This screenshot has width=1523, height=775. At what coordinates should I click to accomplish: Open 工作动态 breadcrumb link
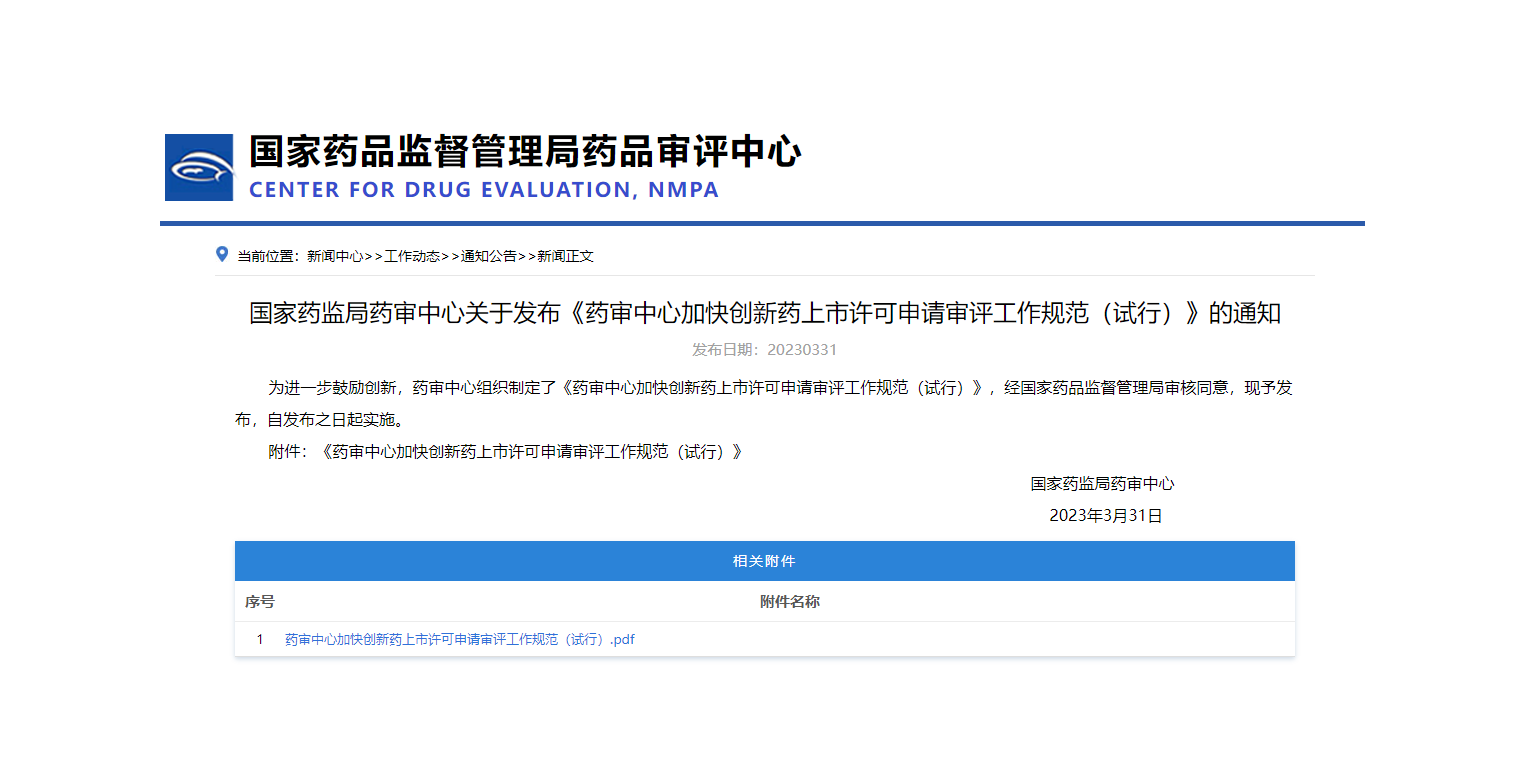(412, 256)
